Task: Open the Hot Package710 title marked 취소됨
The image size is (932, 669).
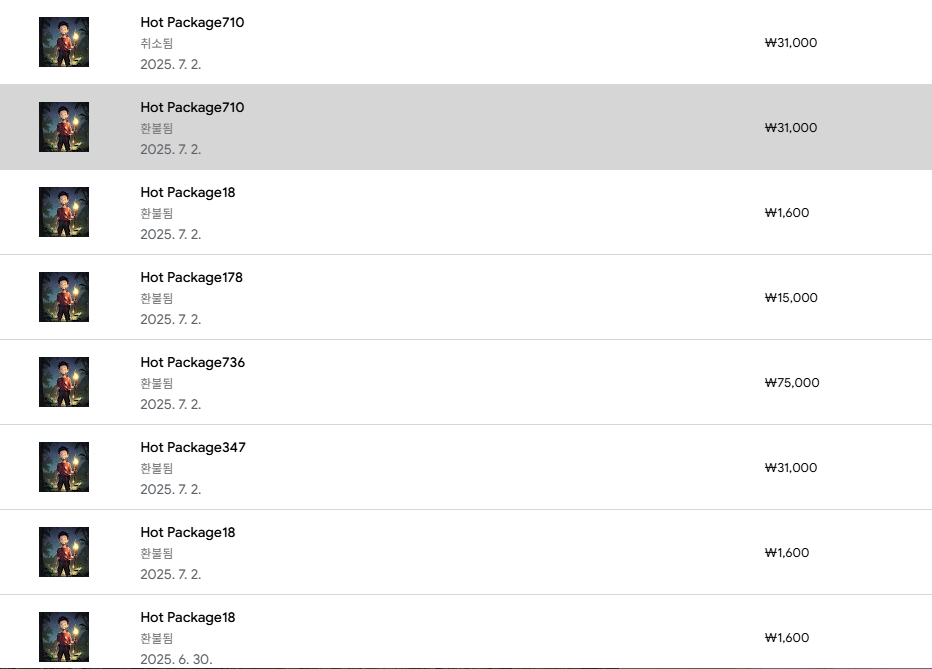Action: point(192,22)
